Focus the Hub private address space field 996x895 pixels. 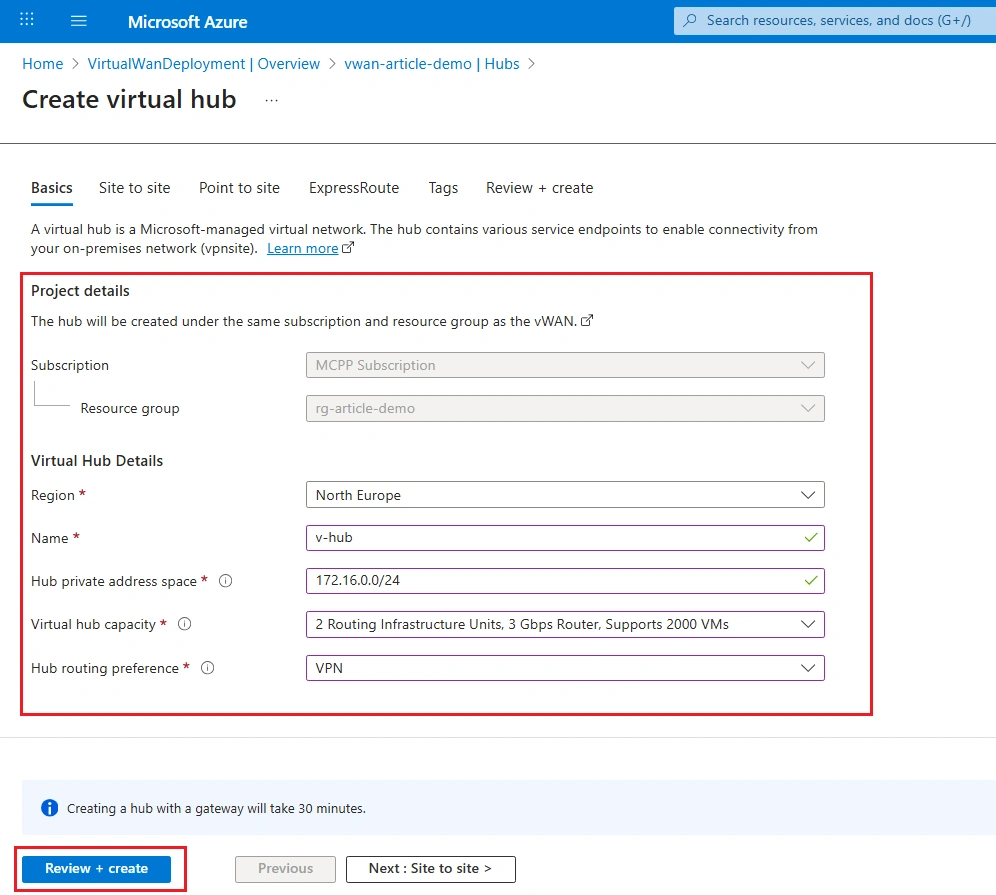pos(565,581)
